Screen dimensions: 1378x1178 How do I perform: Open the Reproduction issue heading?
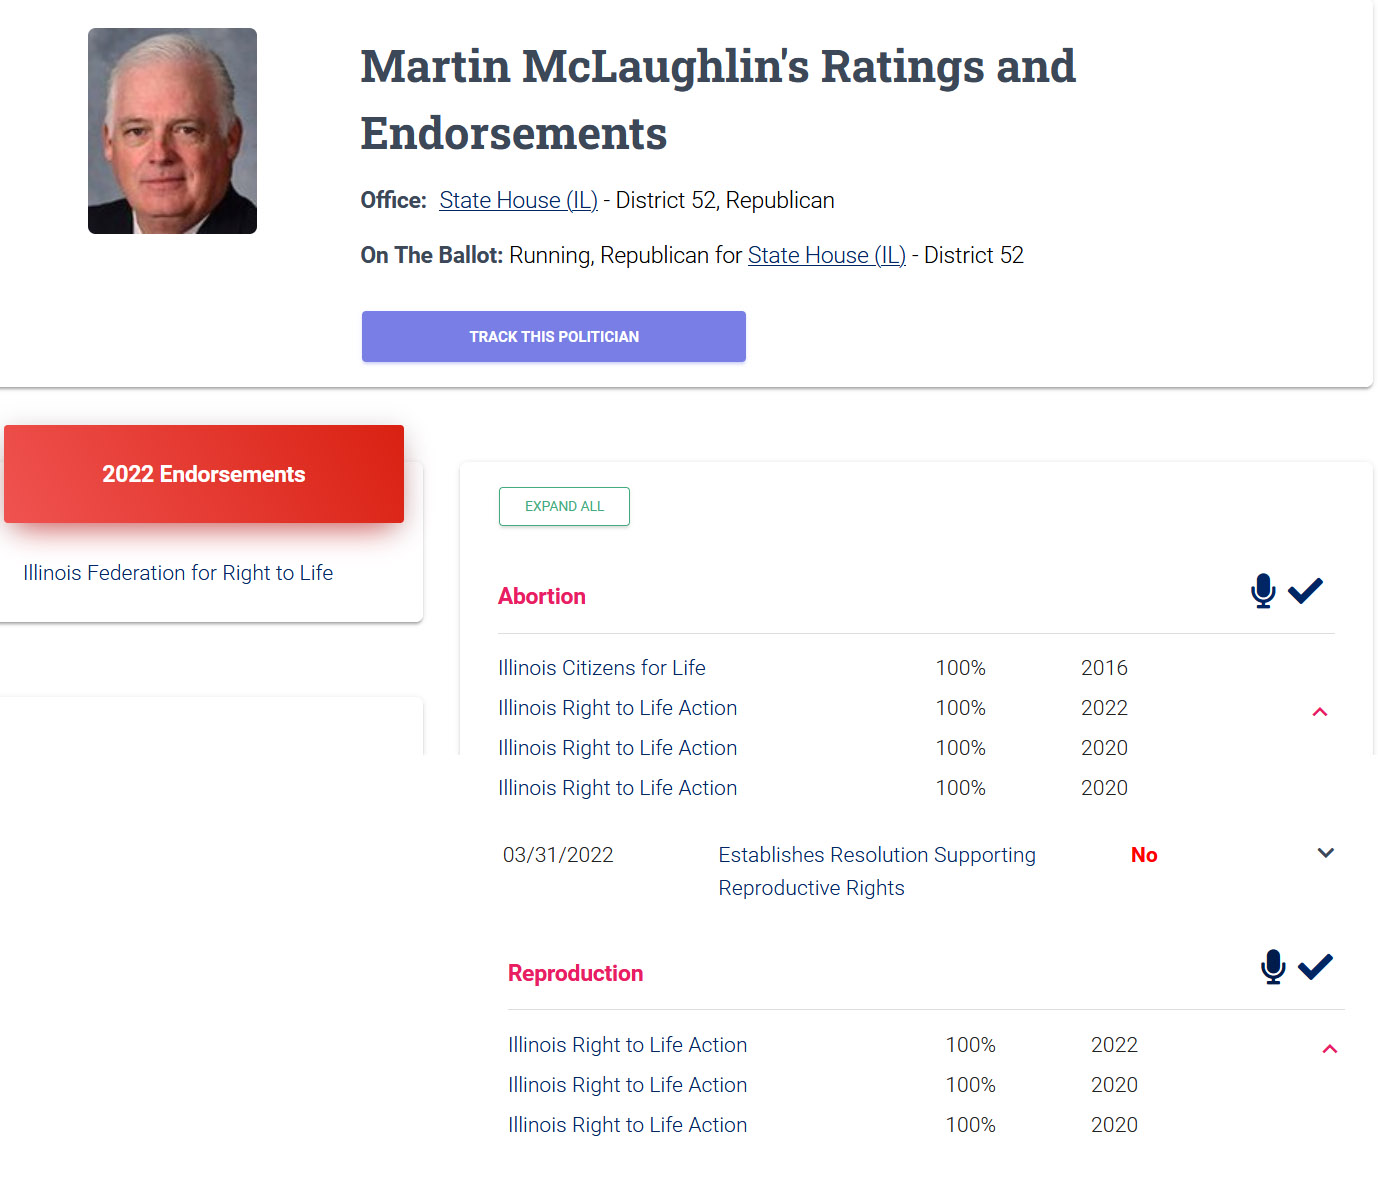click(575, 973)
